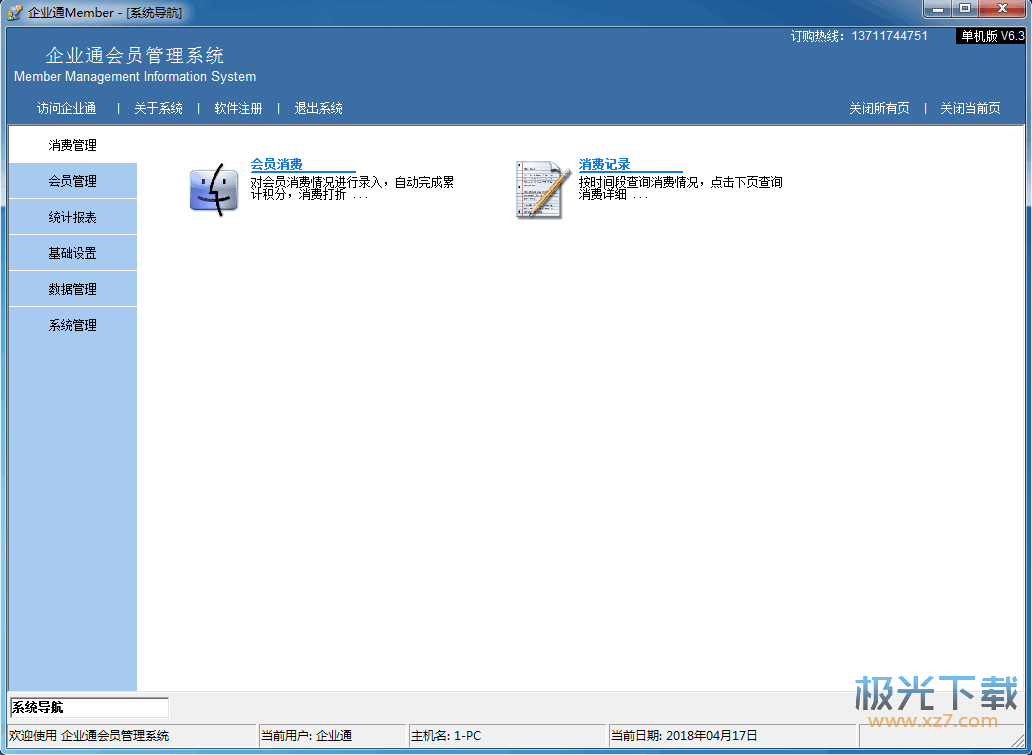Click the 会员消费 description text
The height and width of the screenshot is (755, 1032).
pos(352,188)
